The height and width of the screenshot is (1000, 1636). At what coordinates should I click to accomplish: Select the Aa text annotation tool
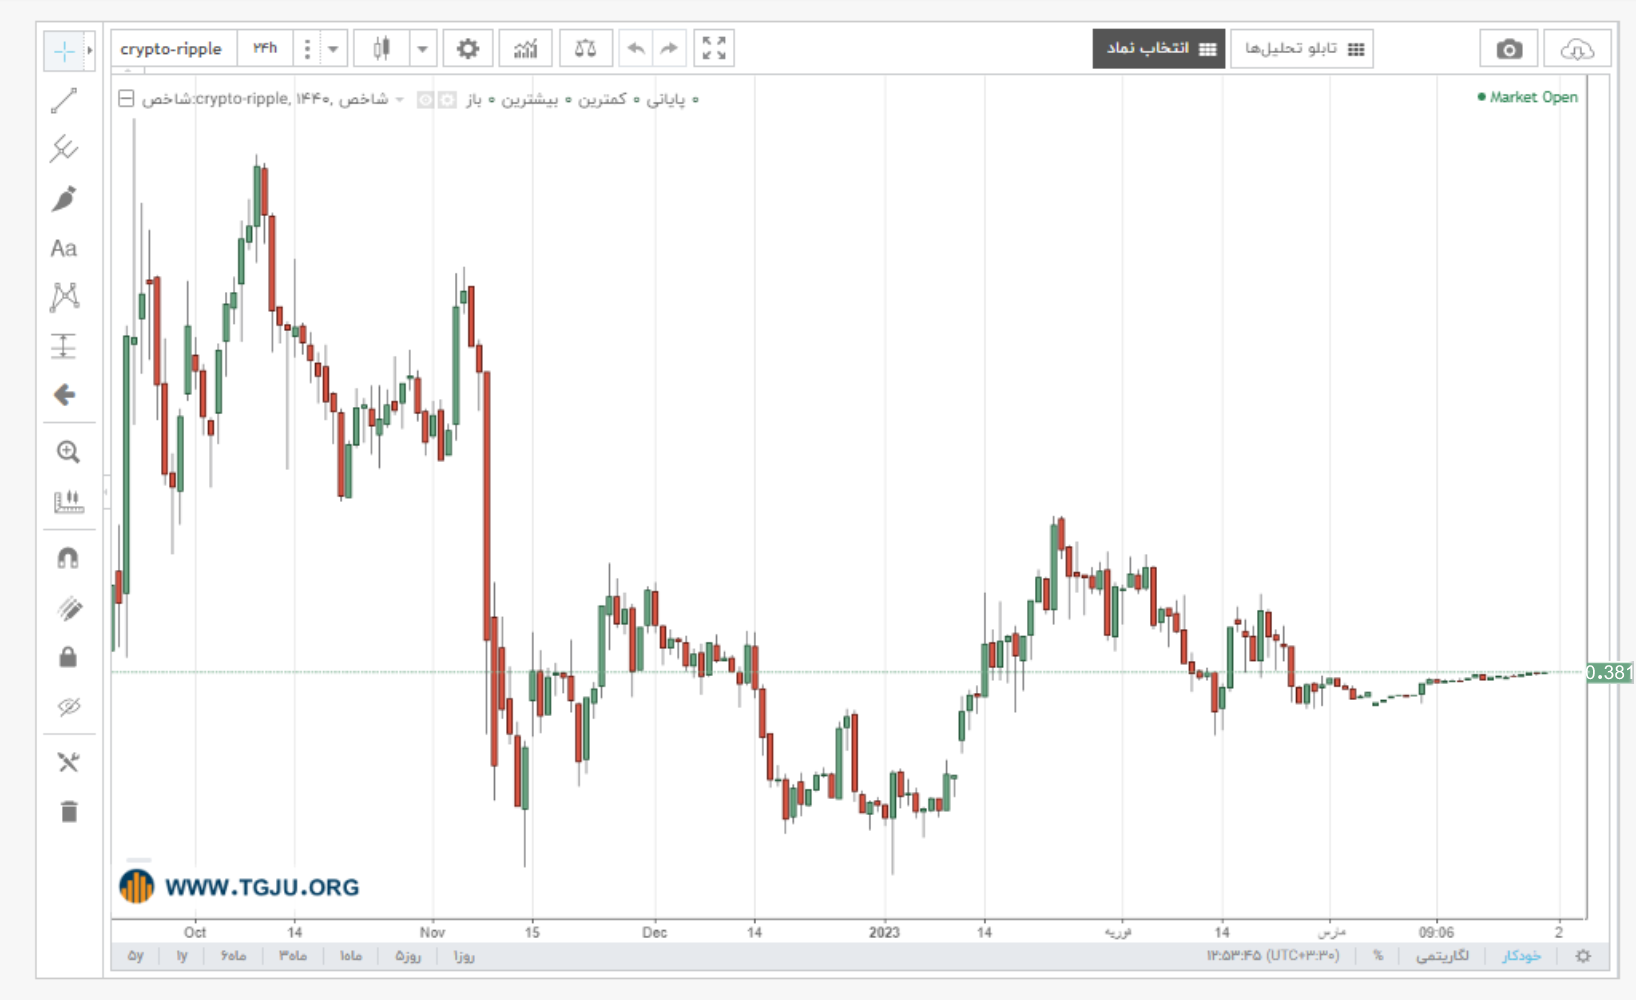pos(64,248)
